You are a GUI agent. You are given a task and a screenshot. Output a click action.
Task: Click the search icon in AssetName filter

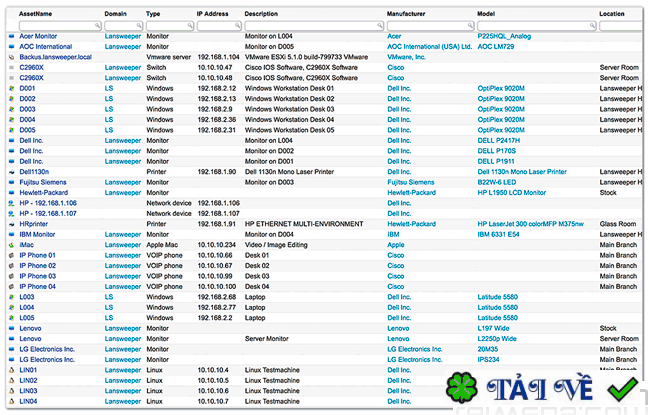coord(97,26)
